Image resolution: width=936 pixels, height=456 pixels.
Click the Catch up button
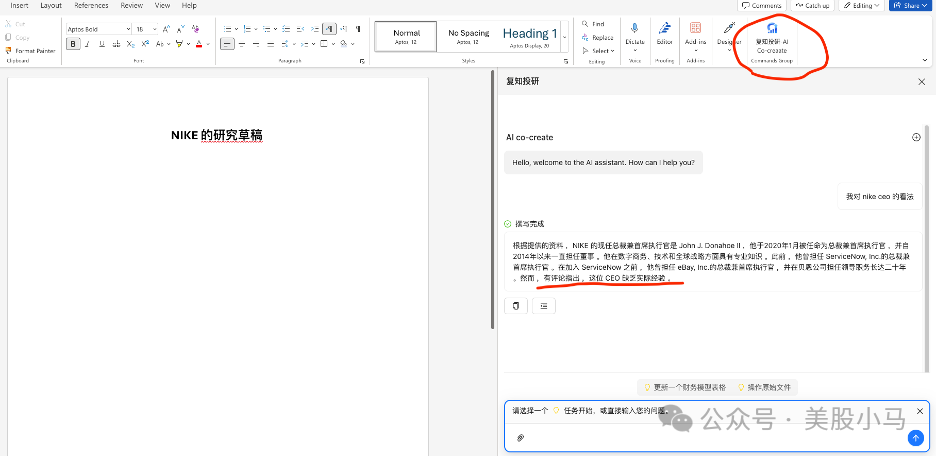click(x=812, y=5)
